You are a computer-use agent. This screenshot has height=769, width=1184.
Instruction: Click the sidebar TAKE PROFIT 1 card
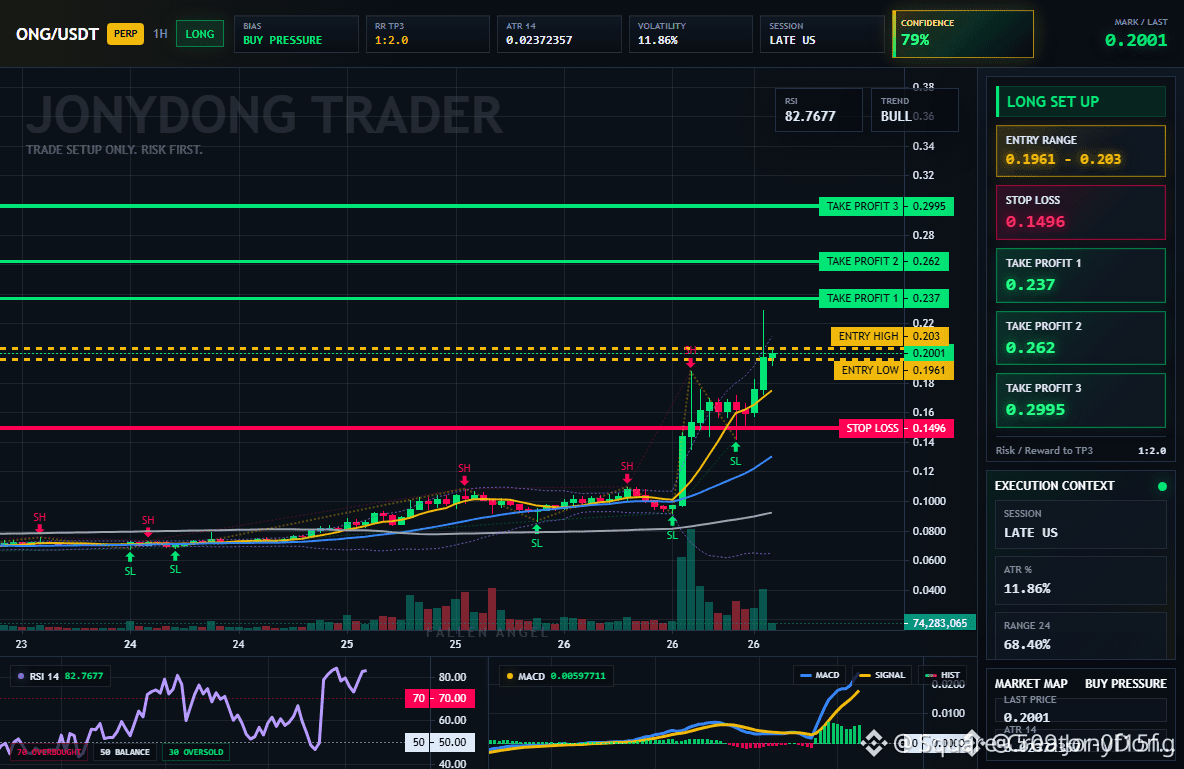[1081, 276]
